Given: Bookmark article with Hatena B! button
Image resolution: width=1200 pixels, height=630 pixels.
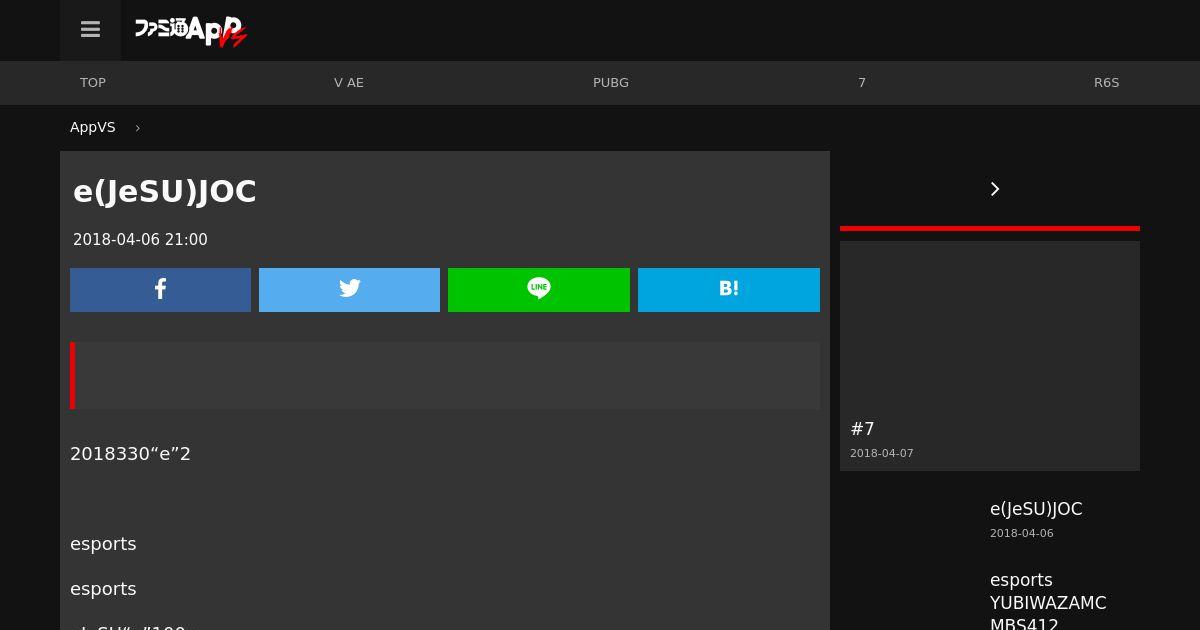Looking at the screenshot, I should tap(729, 289).
